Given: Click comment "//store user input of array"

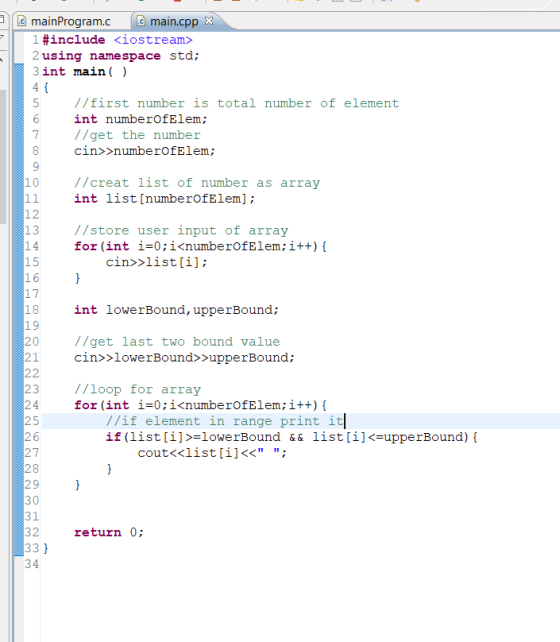Looking at the screenshot, I should [181, 231].
